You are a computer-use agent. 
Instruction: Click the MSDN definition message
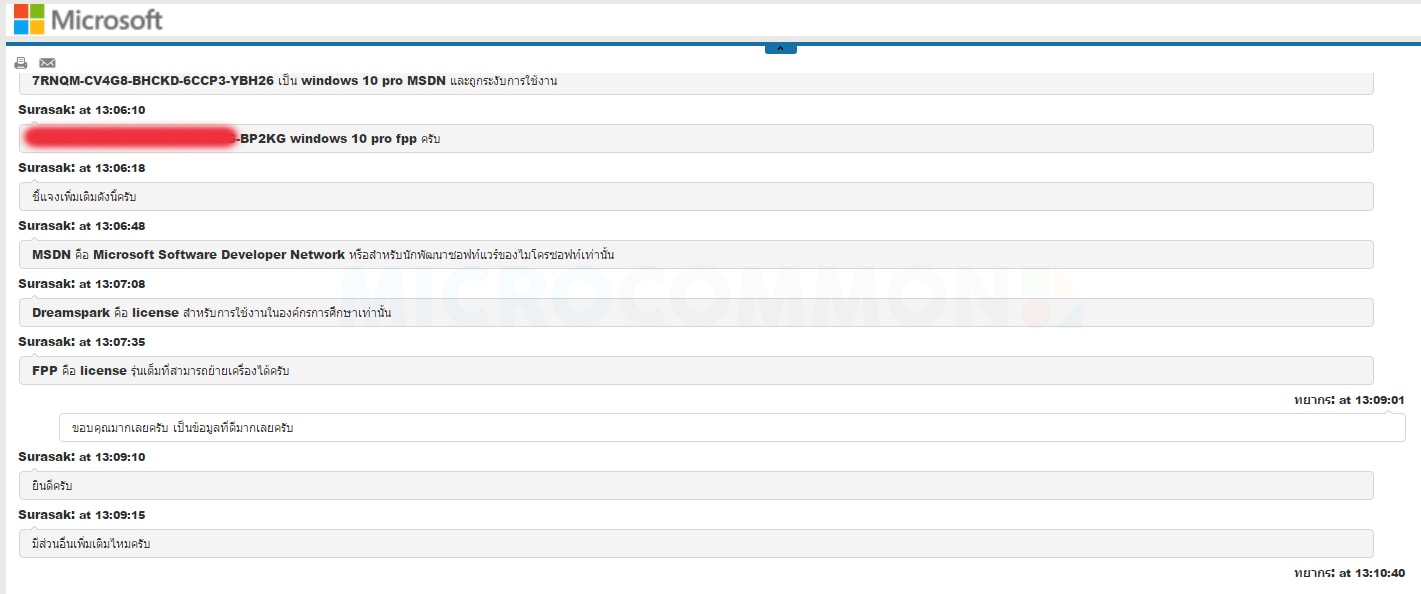(696, 255)
